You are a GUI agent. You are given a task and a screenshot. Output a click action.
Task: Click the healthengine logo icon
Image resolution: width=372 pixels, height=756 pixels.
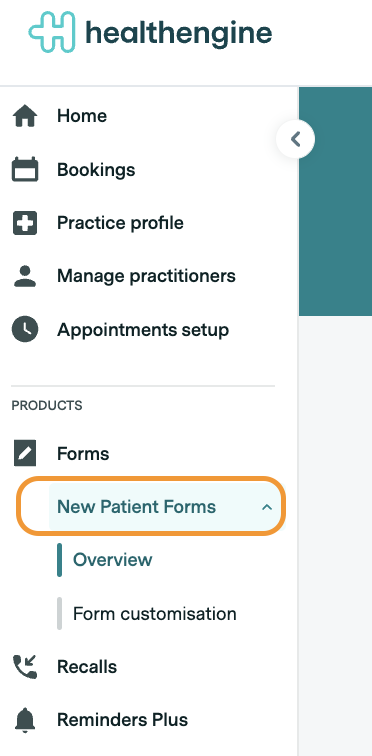pyautogui.click(x=52, y=32)
